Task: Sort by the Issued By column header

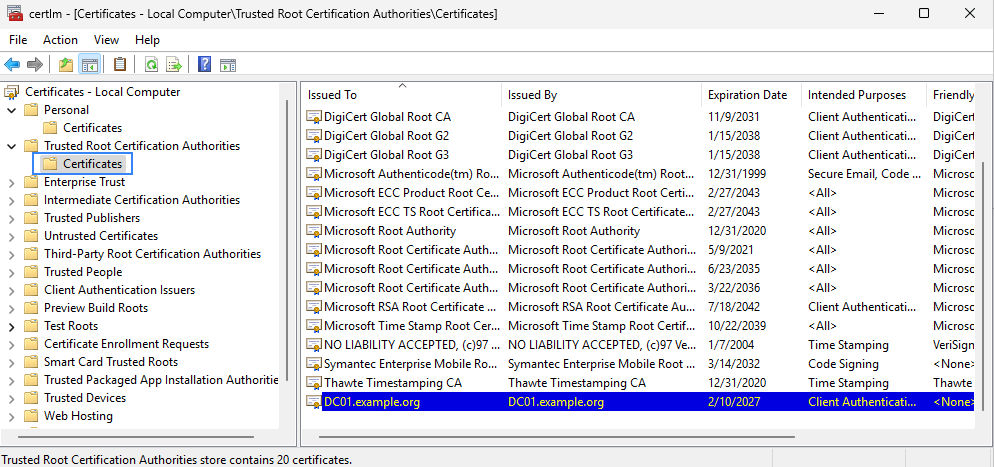Action: click(602, 95)
